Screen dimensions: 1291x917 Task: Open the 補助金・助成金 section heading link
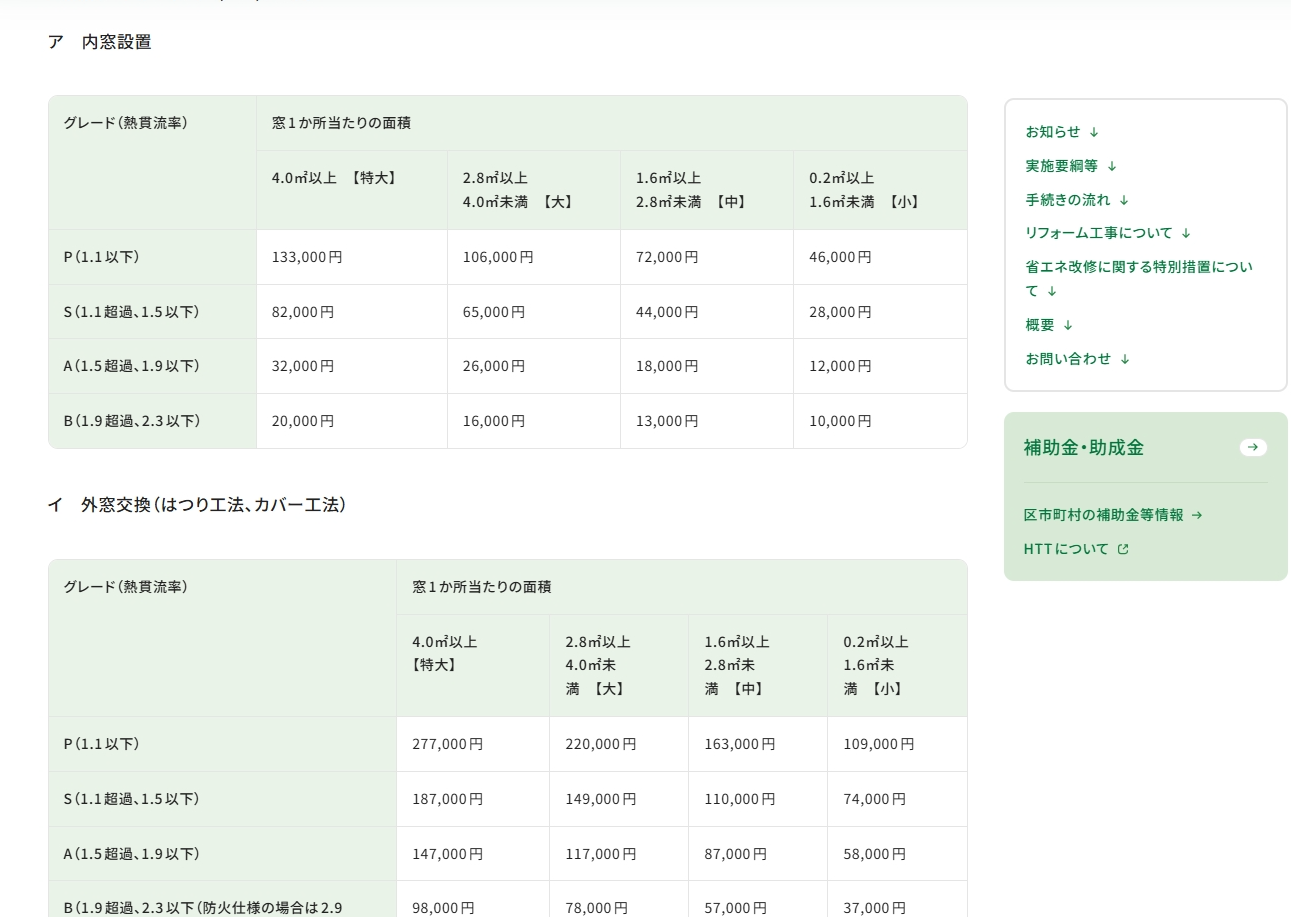point(1083,447)
